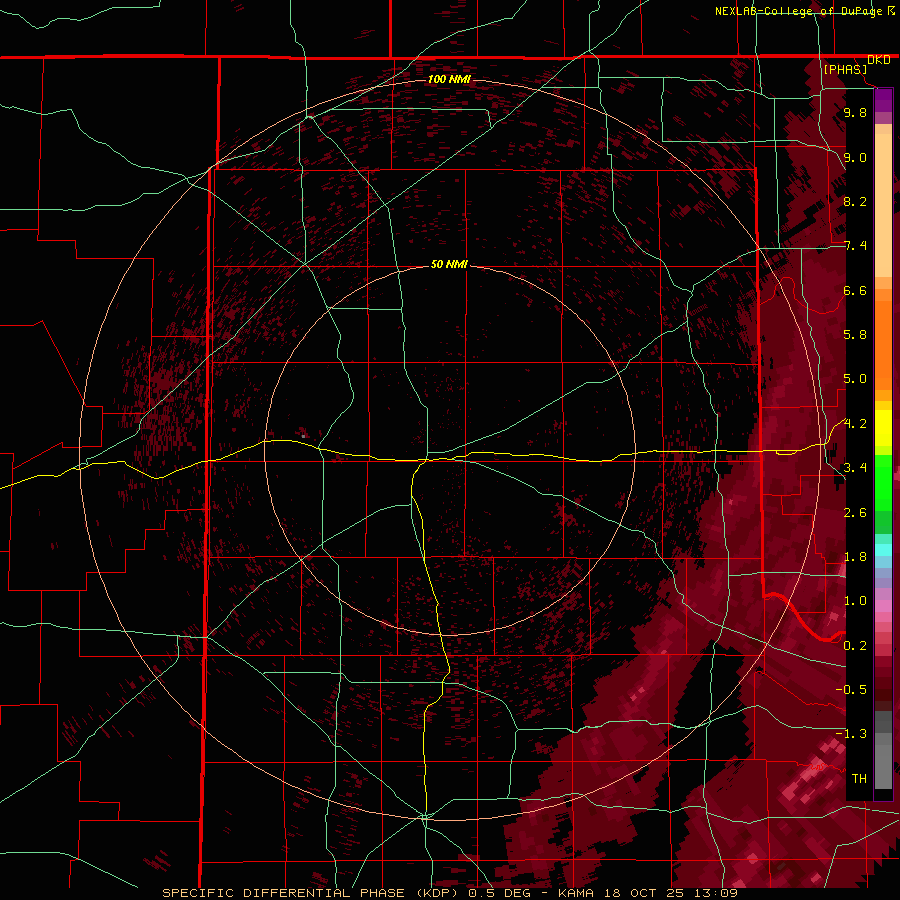Click the 5.0 legend value
Viewport: 900px width, 900px height.
[x=855, y=379]
